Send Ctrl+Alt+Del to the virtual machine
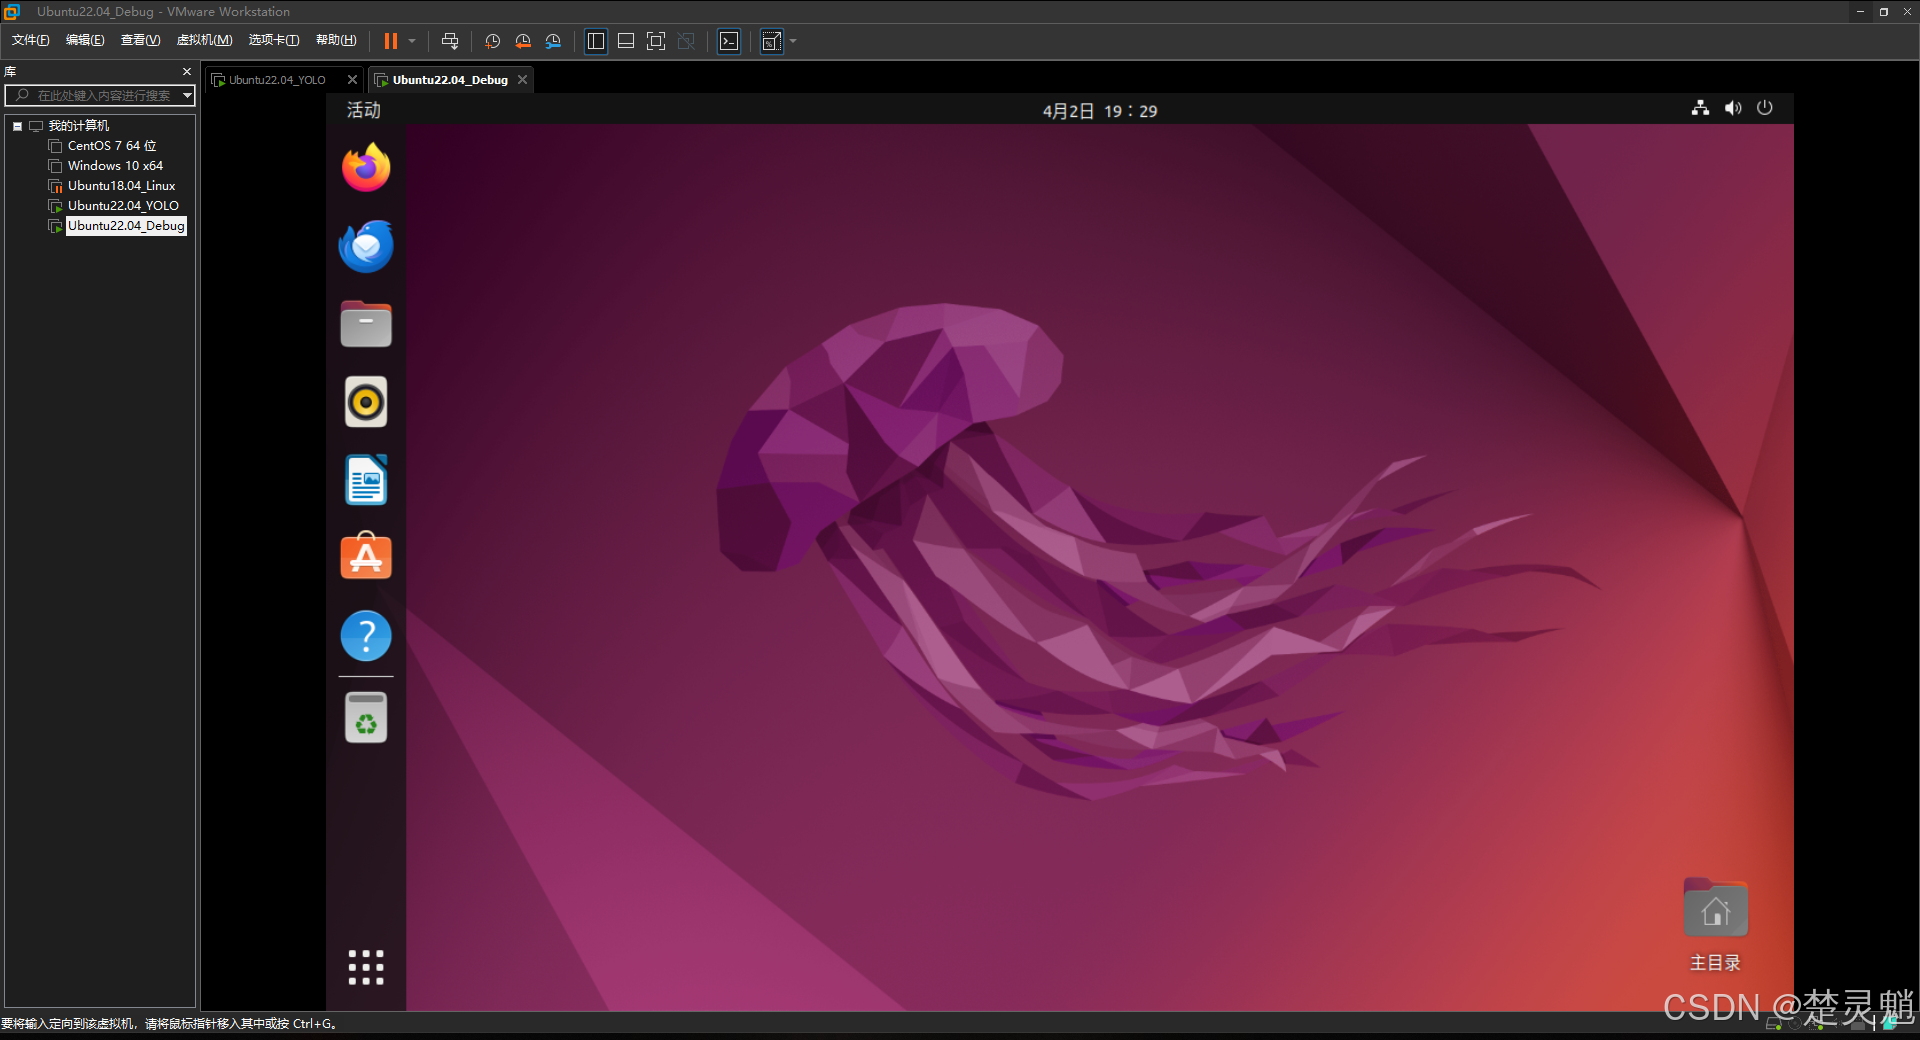The image size is (1920, 1040). [450, 41]
